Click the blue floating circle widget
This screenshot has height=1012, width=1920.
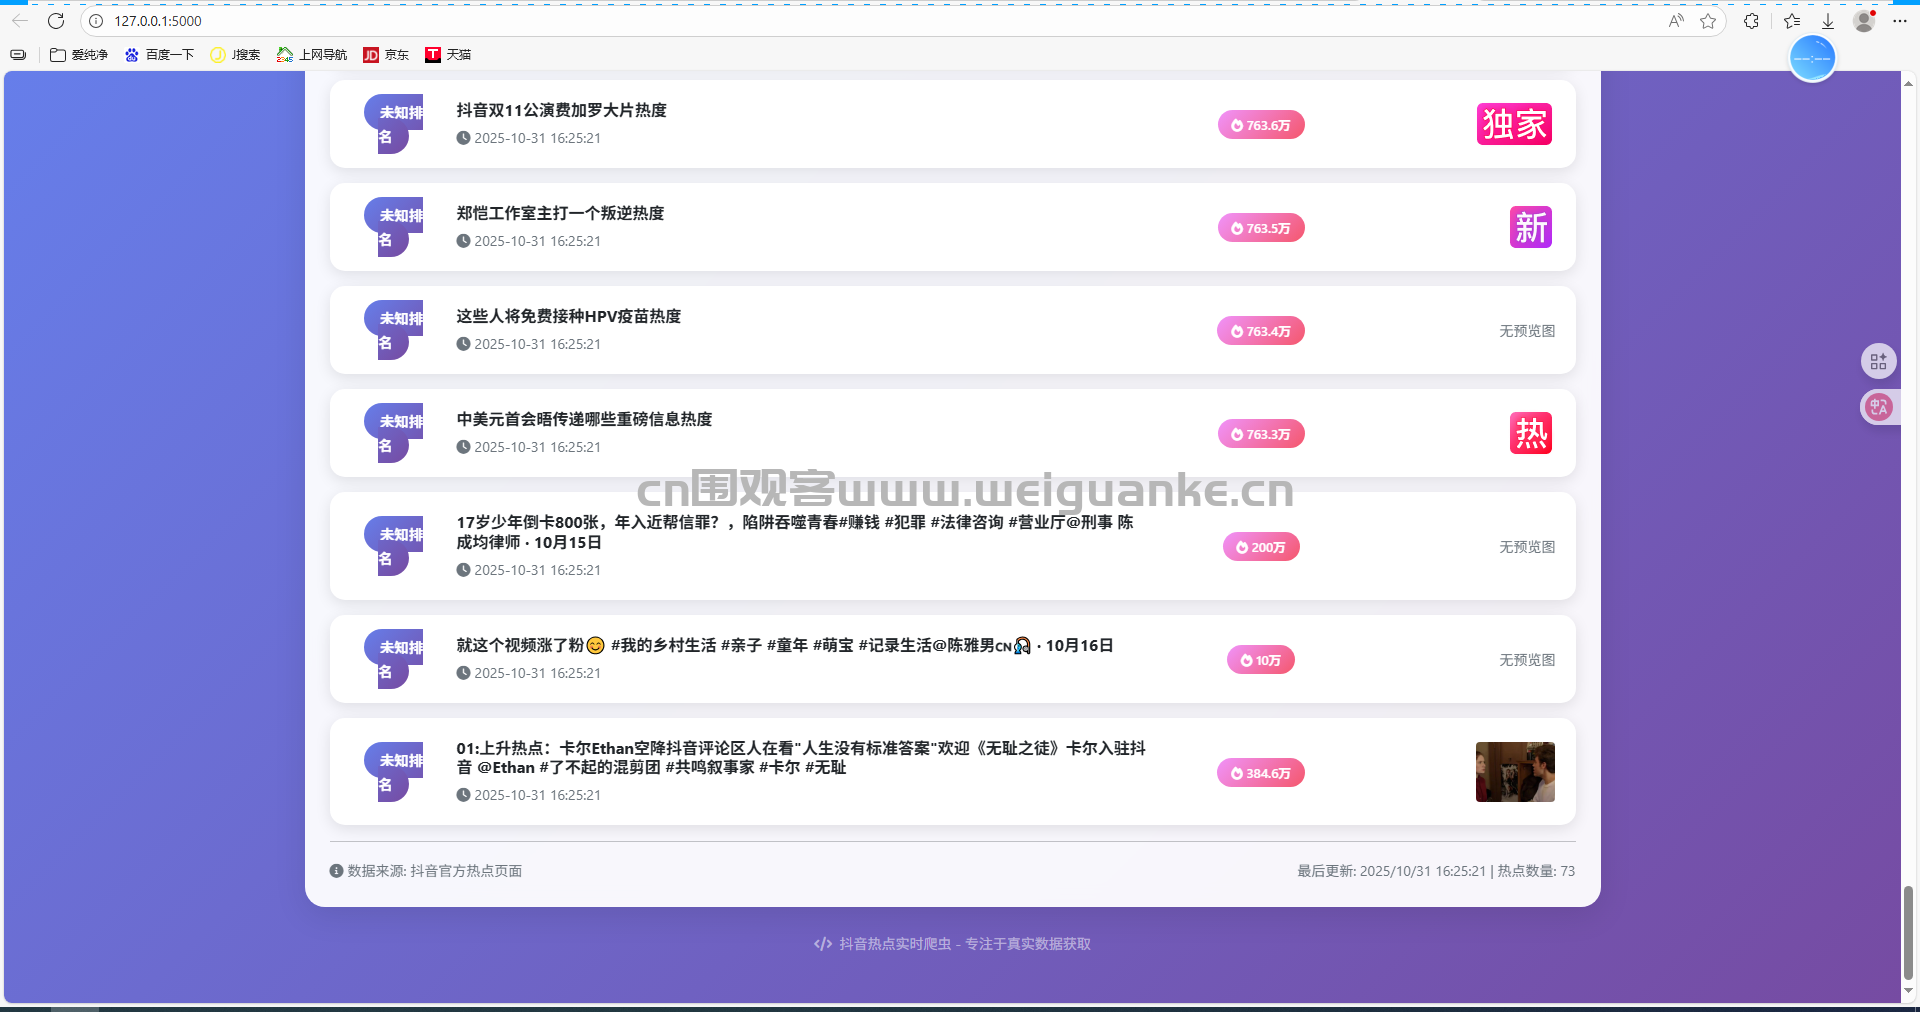tap(1812, 59)
